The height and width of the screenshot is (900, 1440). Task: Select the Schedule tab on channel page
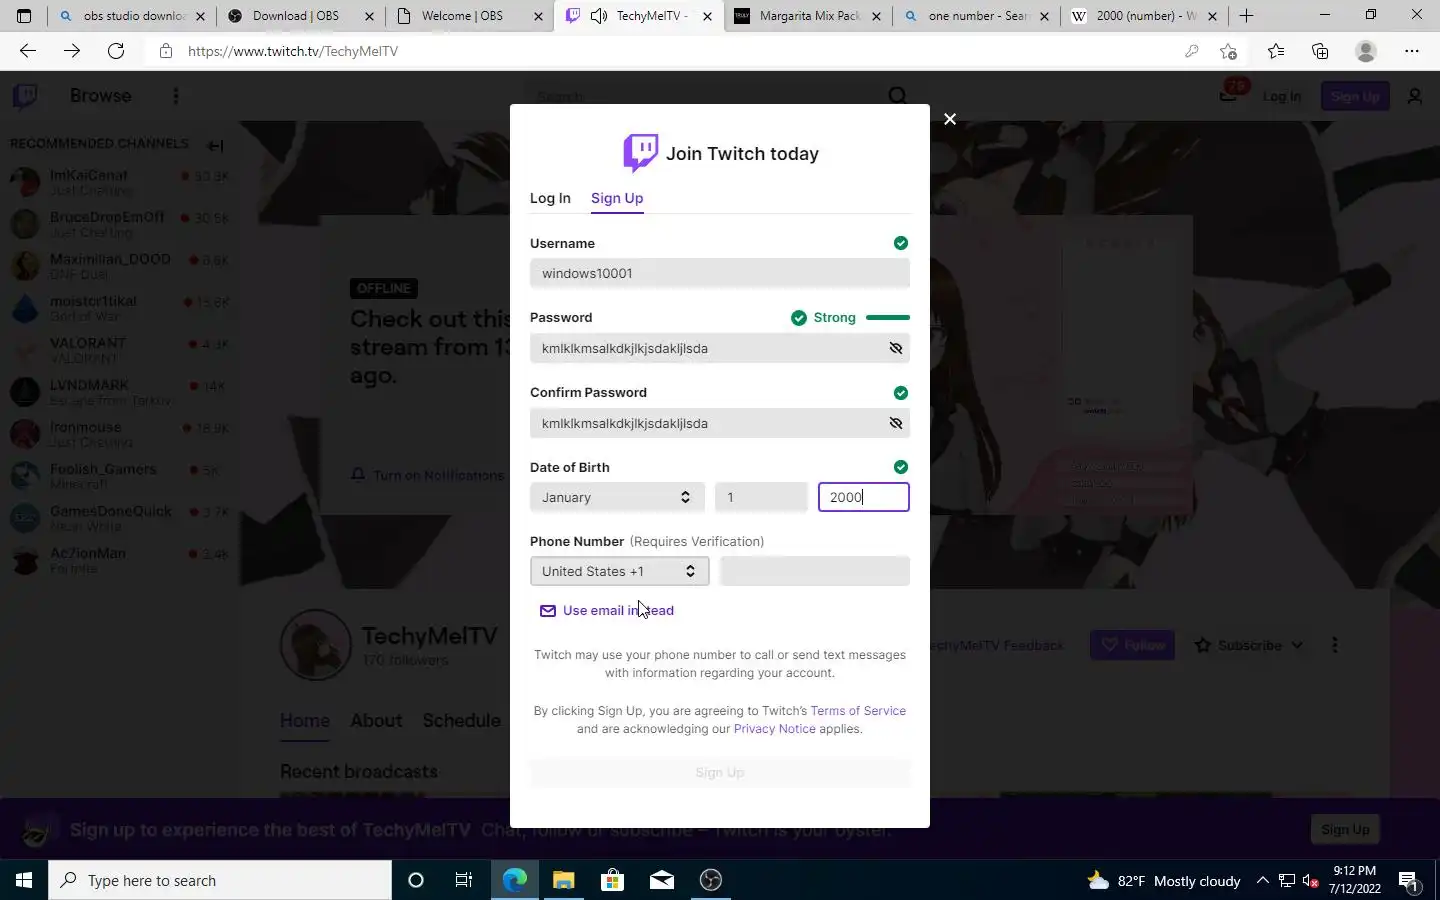click(x=462, y=721)
